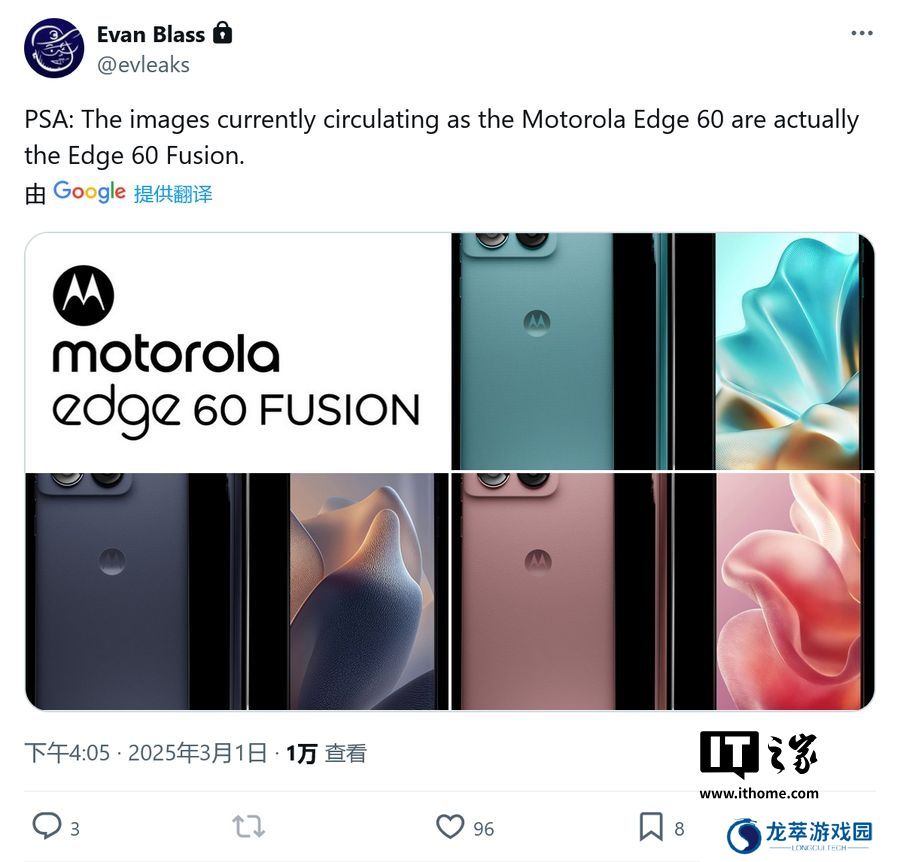The height and width of the screenshot is (862, 900).
Task: Click the IT之家 watermark logo
Action: coord(759,764)
